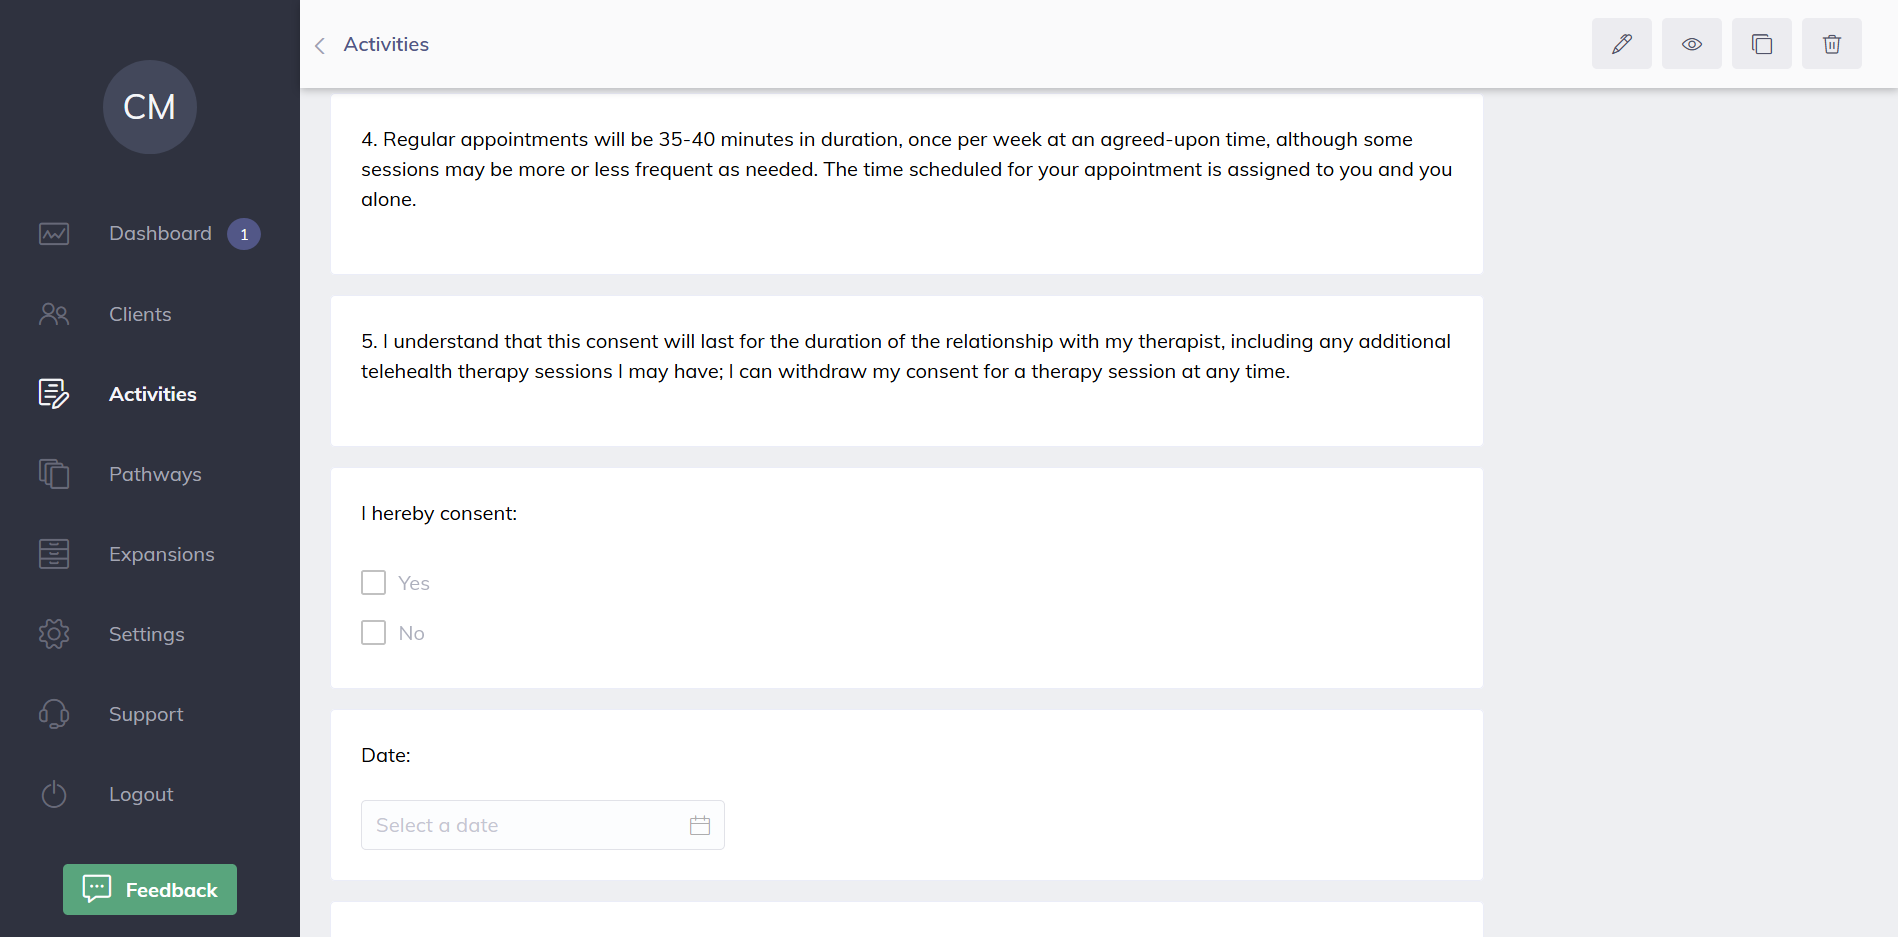Open the Expansions menu item
1898x937 pixels.
161,554
